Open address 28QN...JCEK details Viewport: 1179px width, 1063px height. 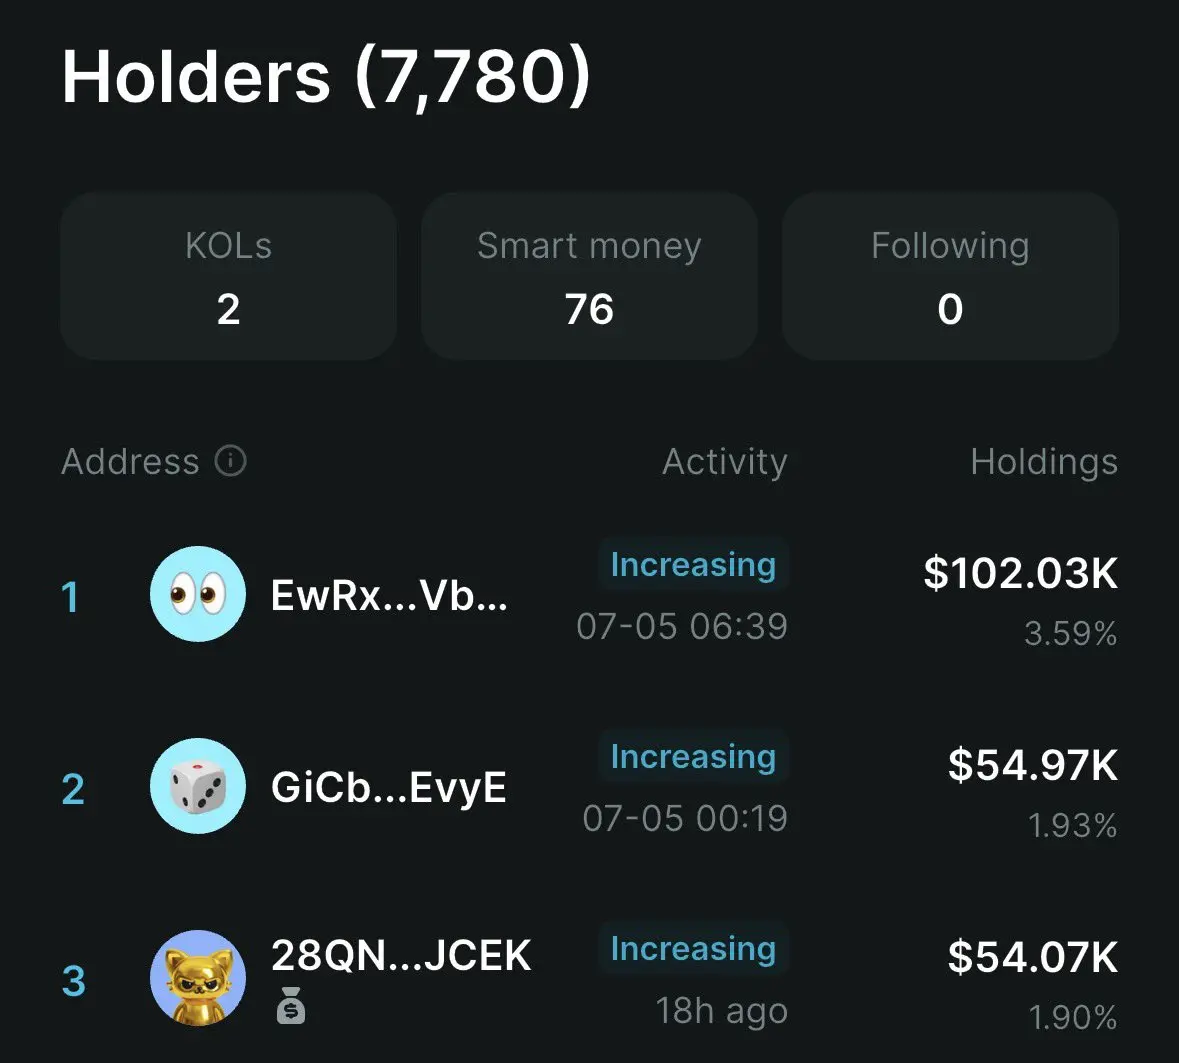pos(401,955)
